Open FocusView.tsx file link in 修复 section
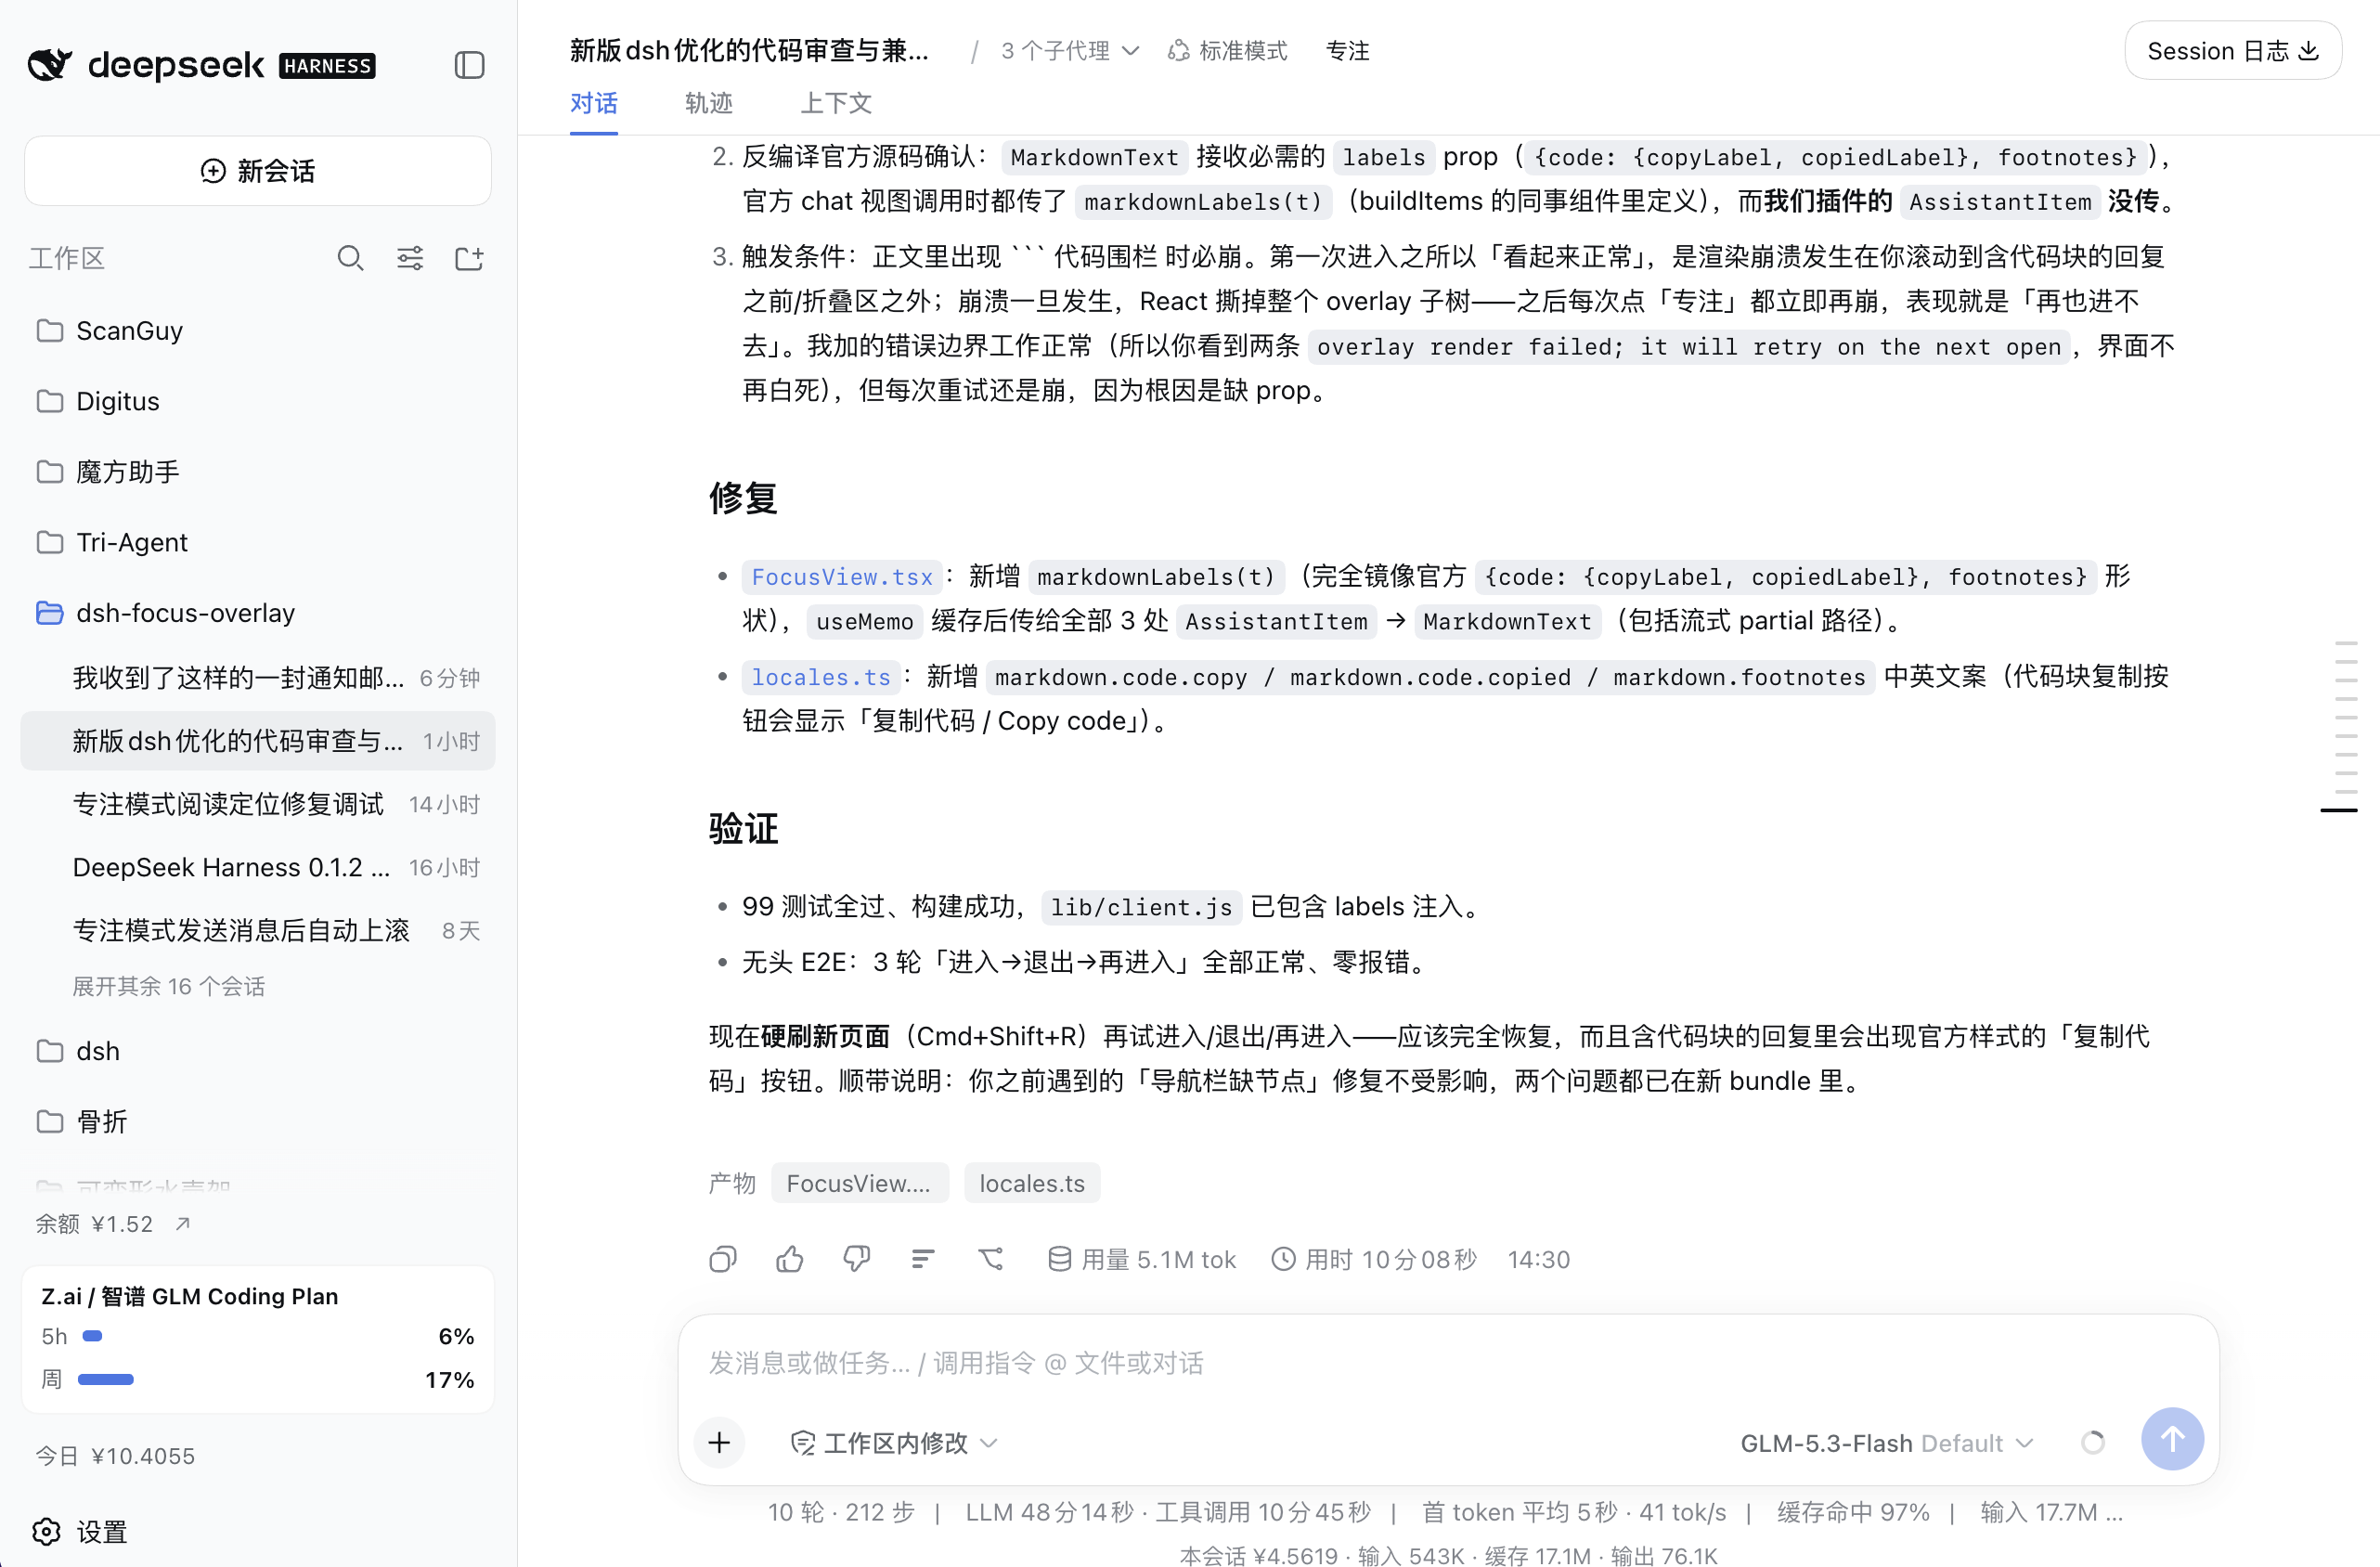2380x1567 pixels. tap(841, 577)
